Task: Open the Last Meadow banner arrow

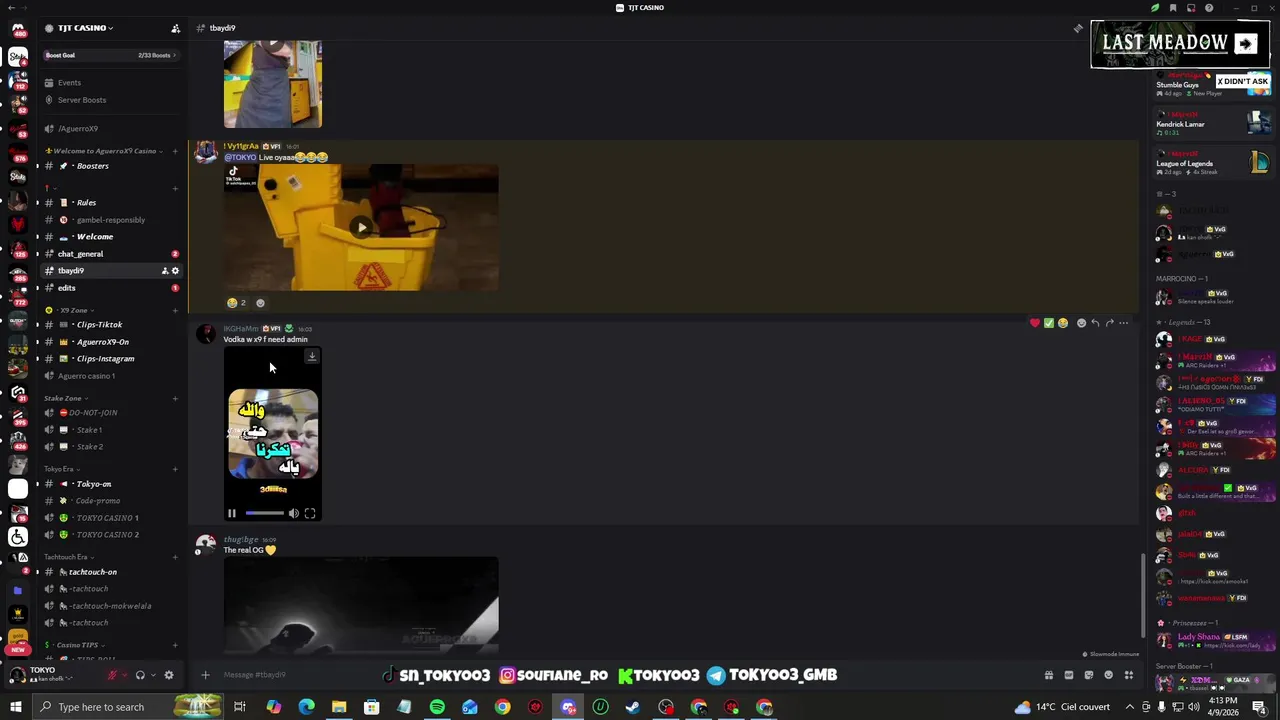Action: (1245, 43)
